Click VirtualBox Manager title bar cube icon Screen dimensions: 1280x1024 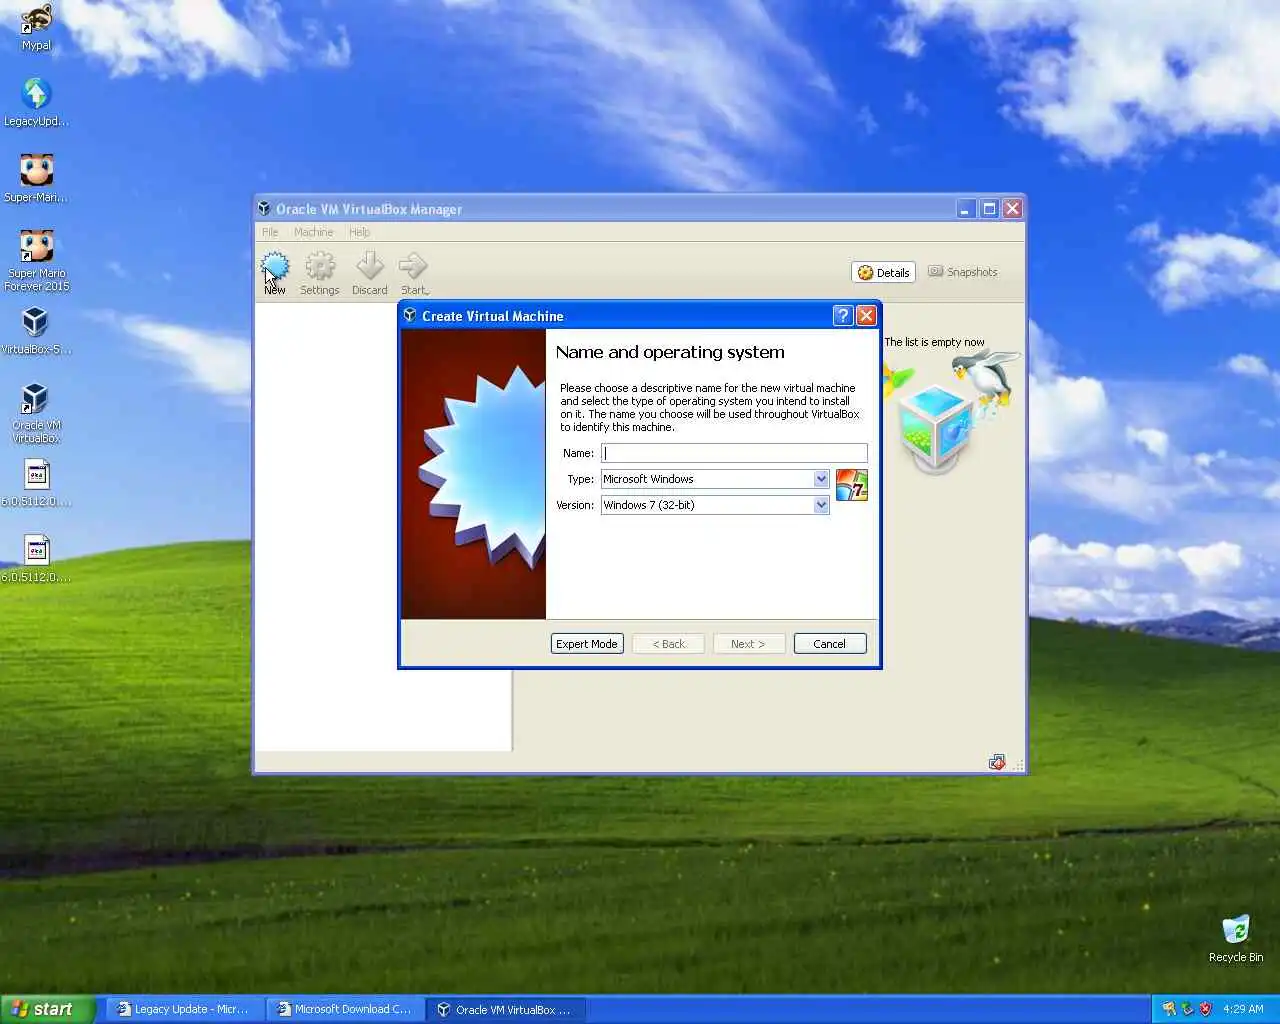(264, 208)
